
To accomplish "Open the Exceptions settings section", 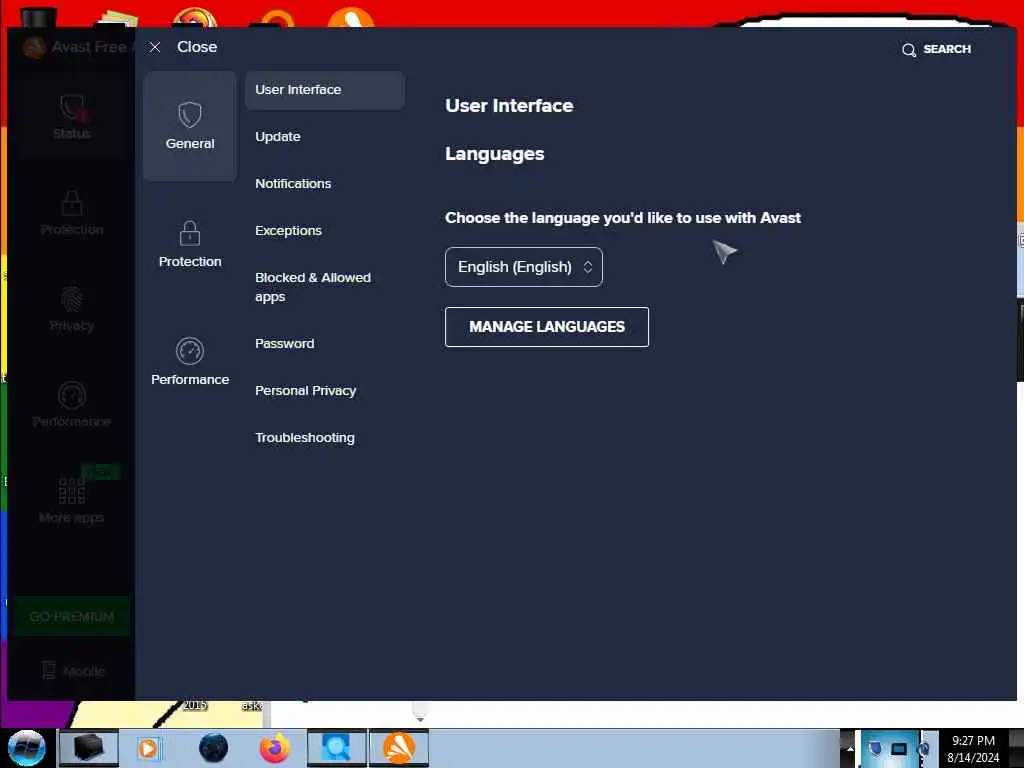I will coord(288,231).
